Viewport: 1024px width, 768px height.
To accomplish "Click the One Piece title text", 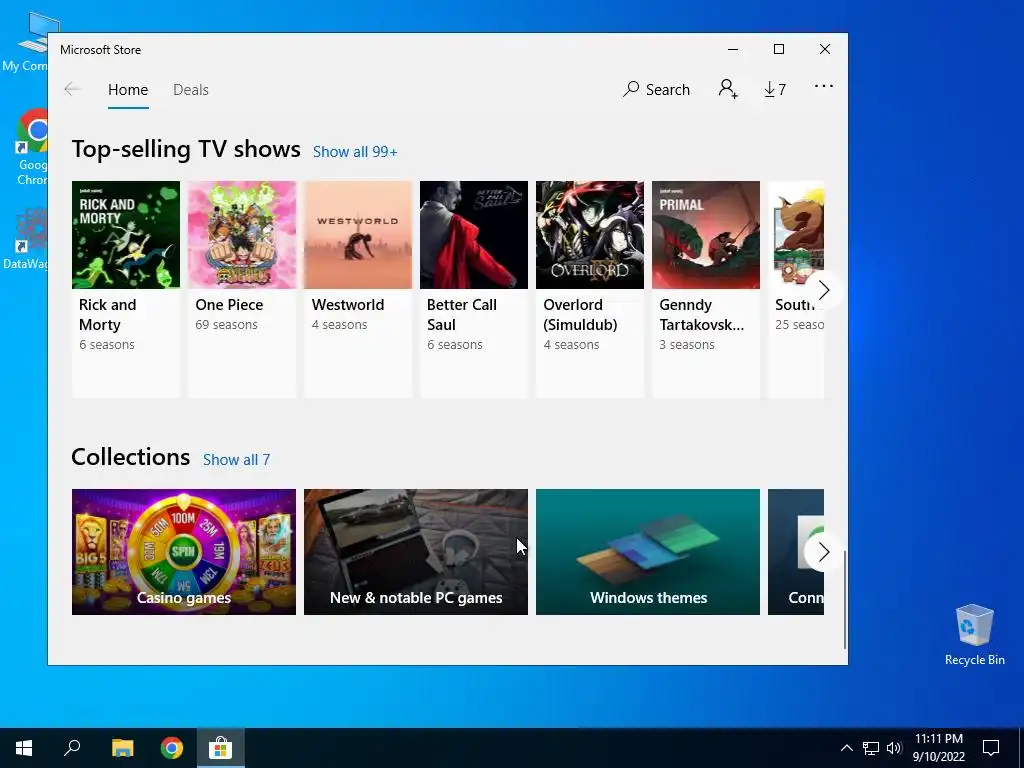I will 229,305.
